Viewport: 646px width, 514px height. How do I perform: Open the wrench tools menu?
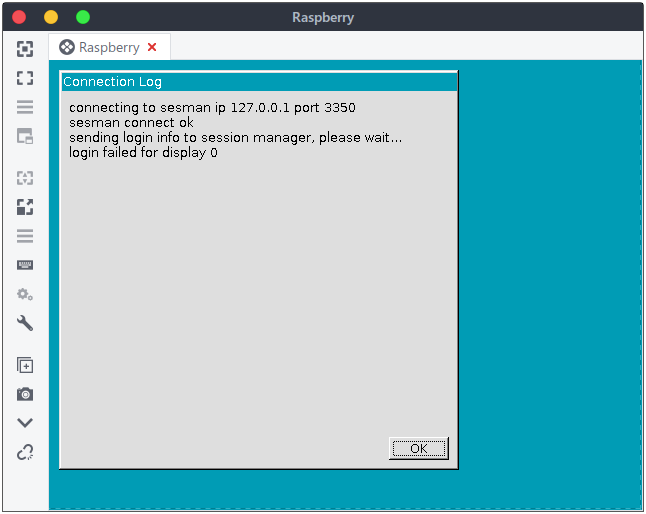[x=25, y=323]
